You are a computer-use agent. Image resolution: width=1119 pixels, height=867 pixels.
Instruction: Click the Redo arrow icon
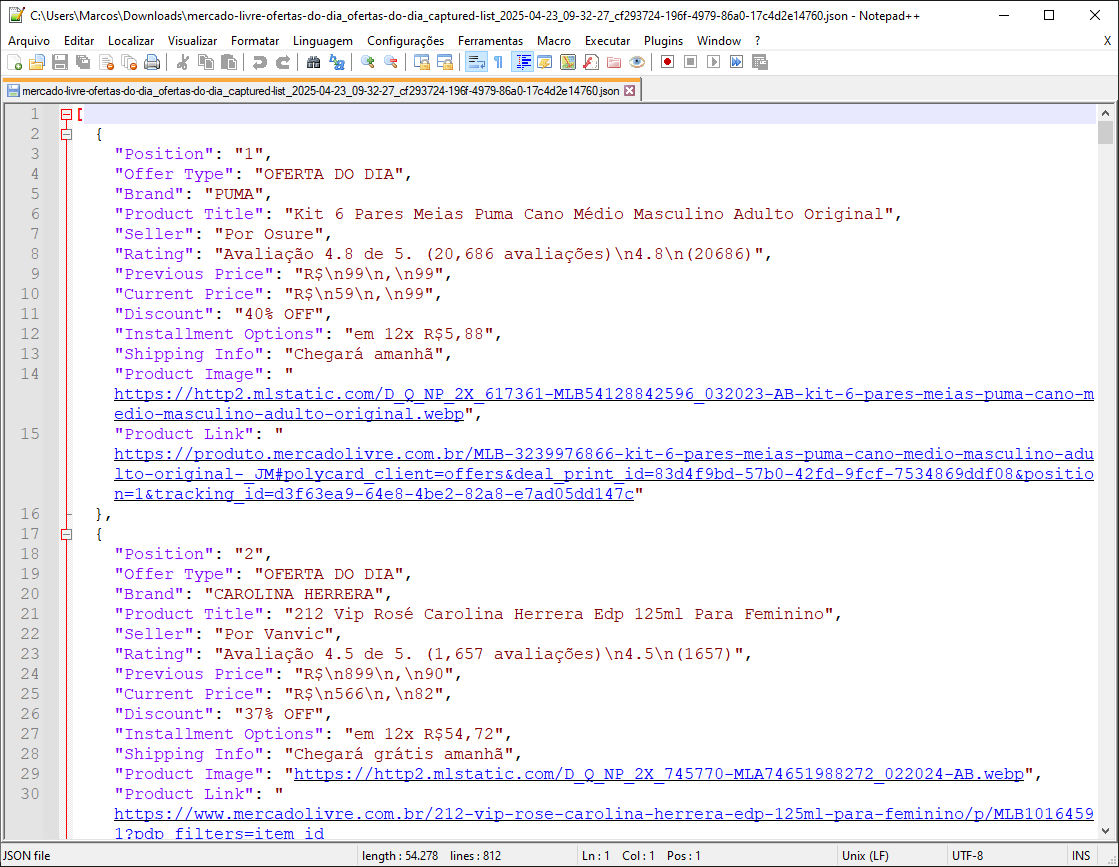[283, 63]
